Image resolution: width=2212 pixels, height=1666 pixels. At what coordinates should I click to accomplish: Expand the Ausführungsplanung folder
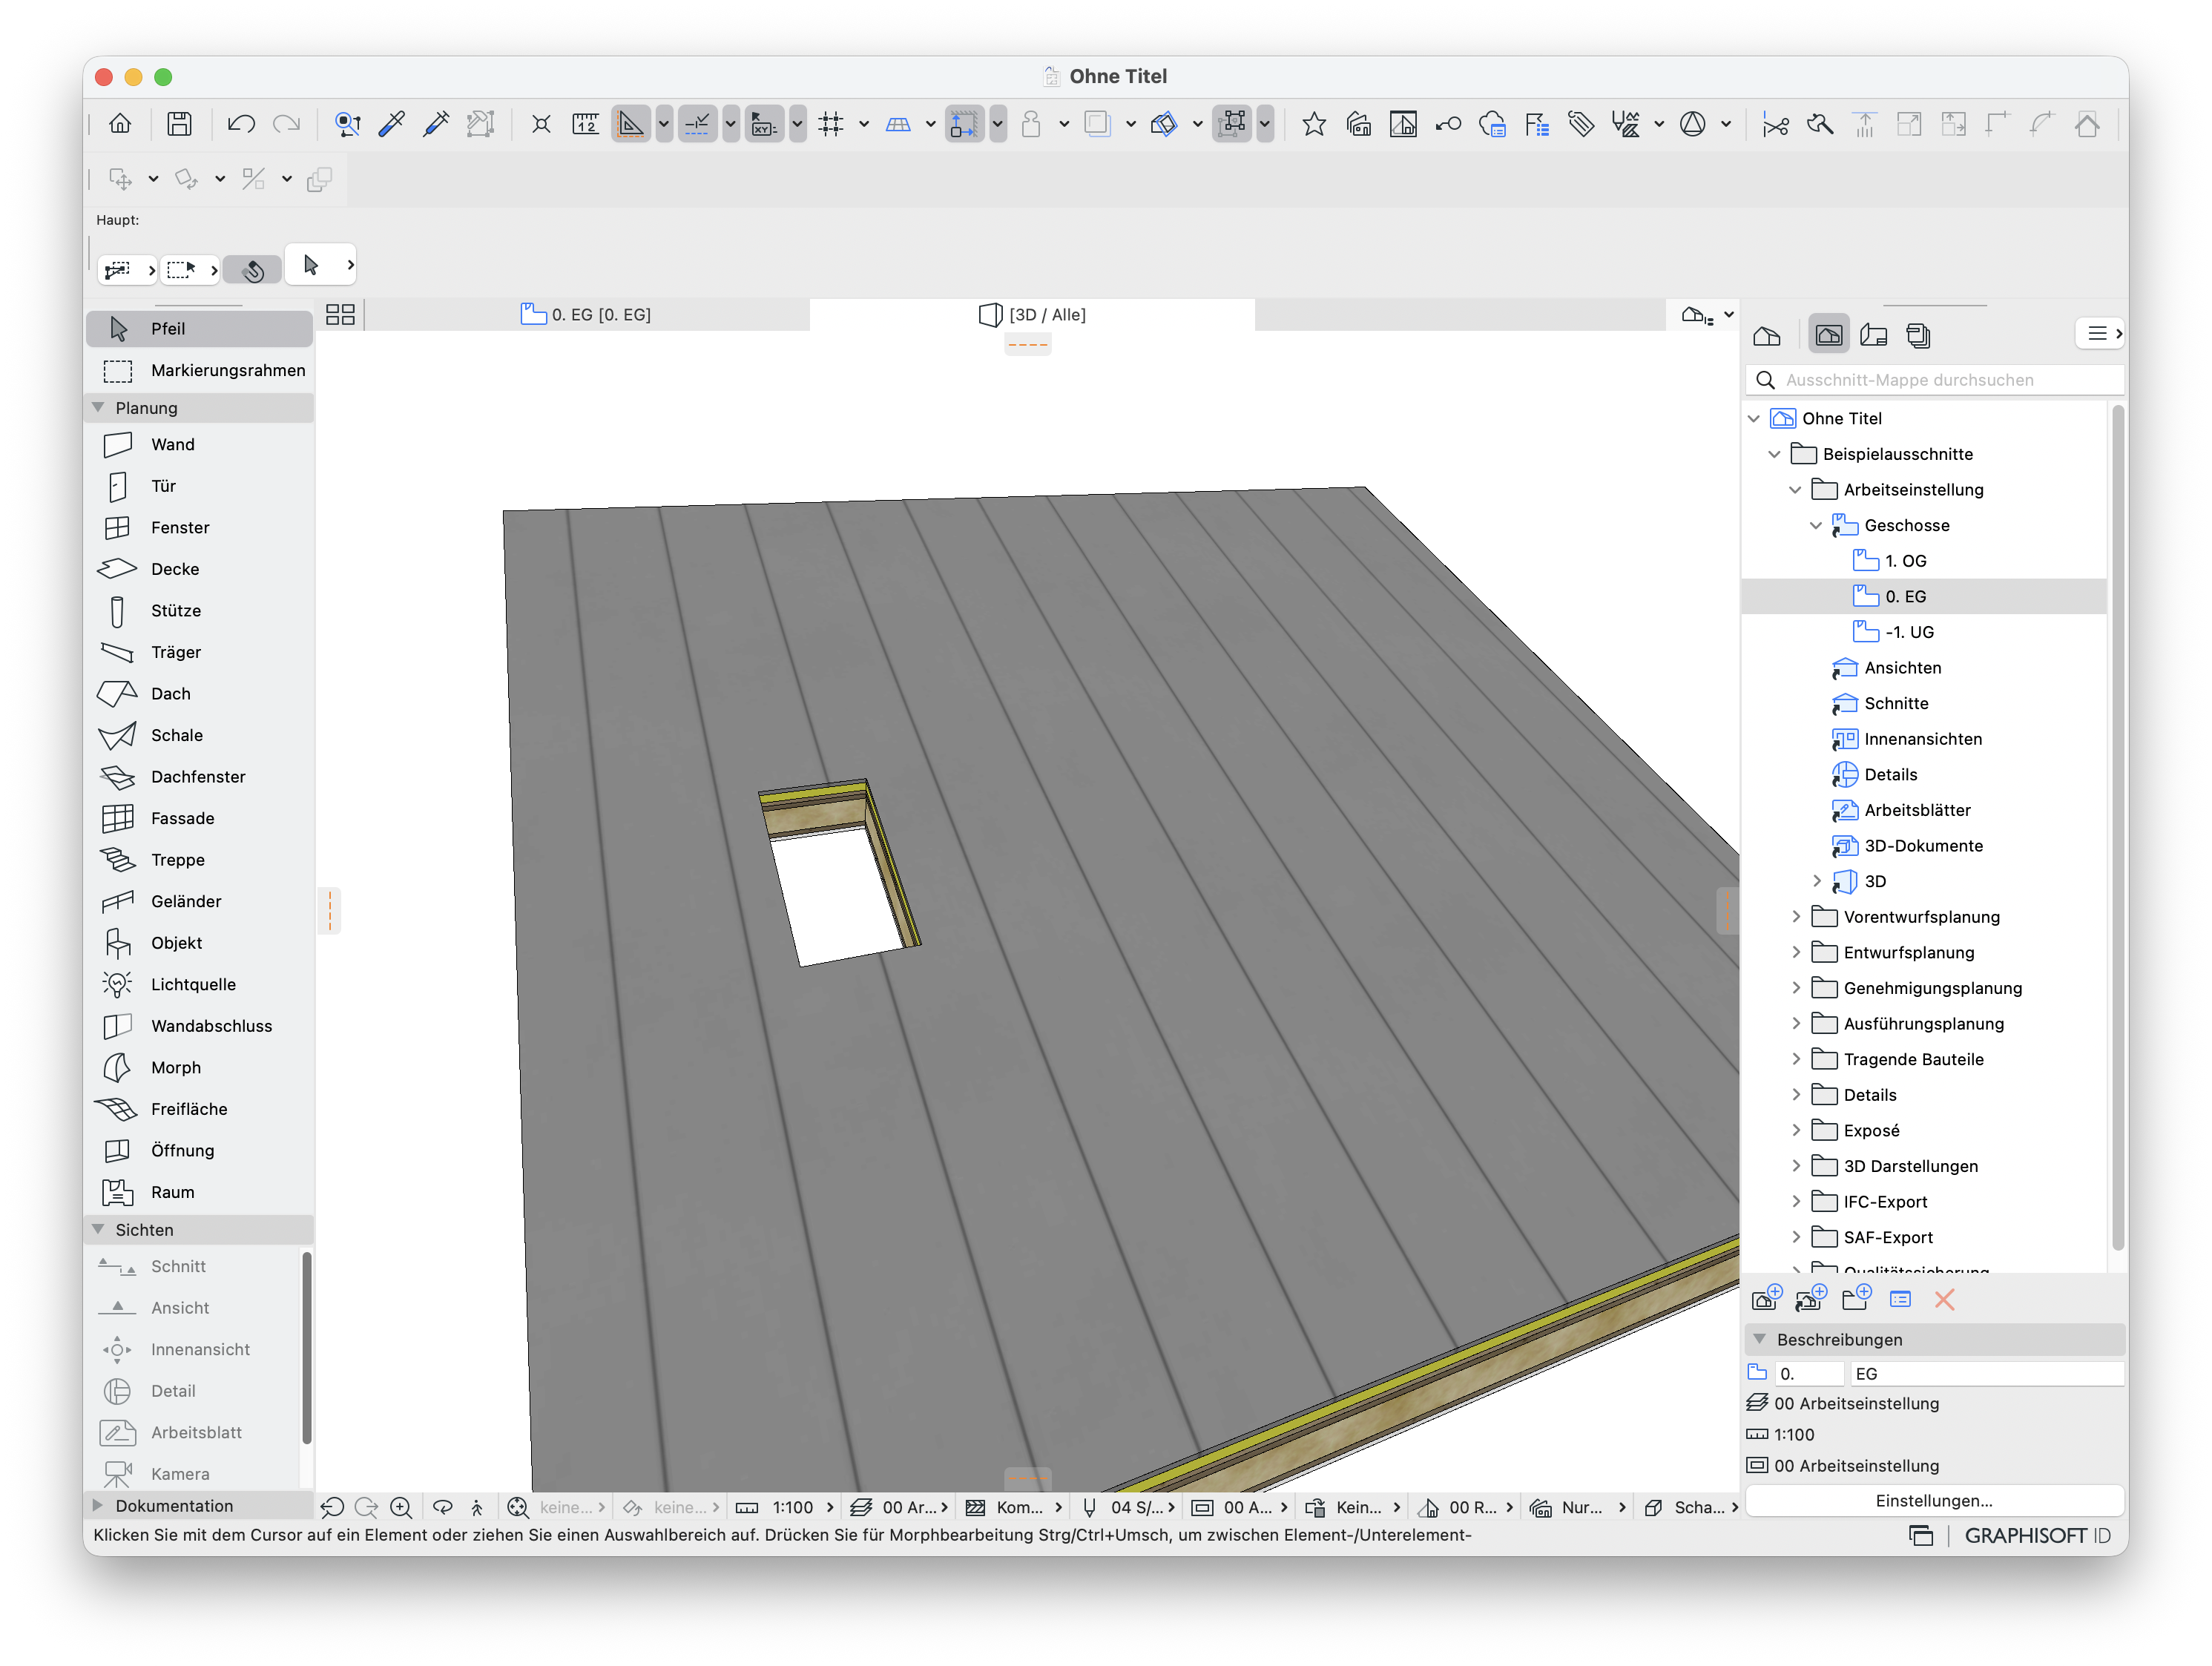(x=1796, y=1023)
